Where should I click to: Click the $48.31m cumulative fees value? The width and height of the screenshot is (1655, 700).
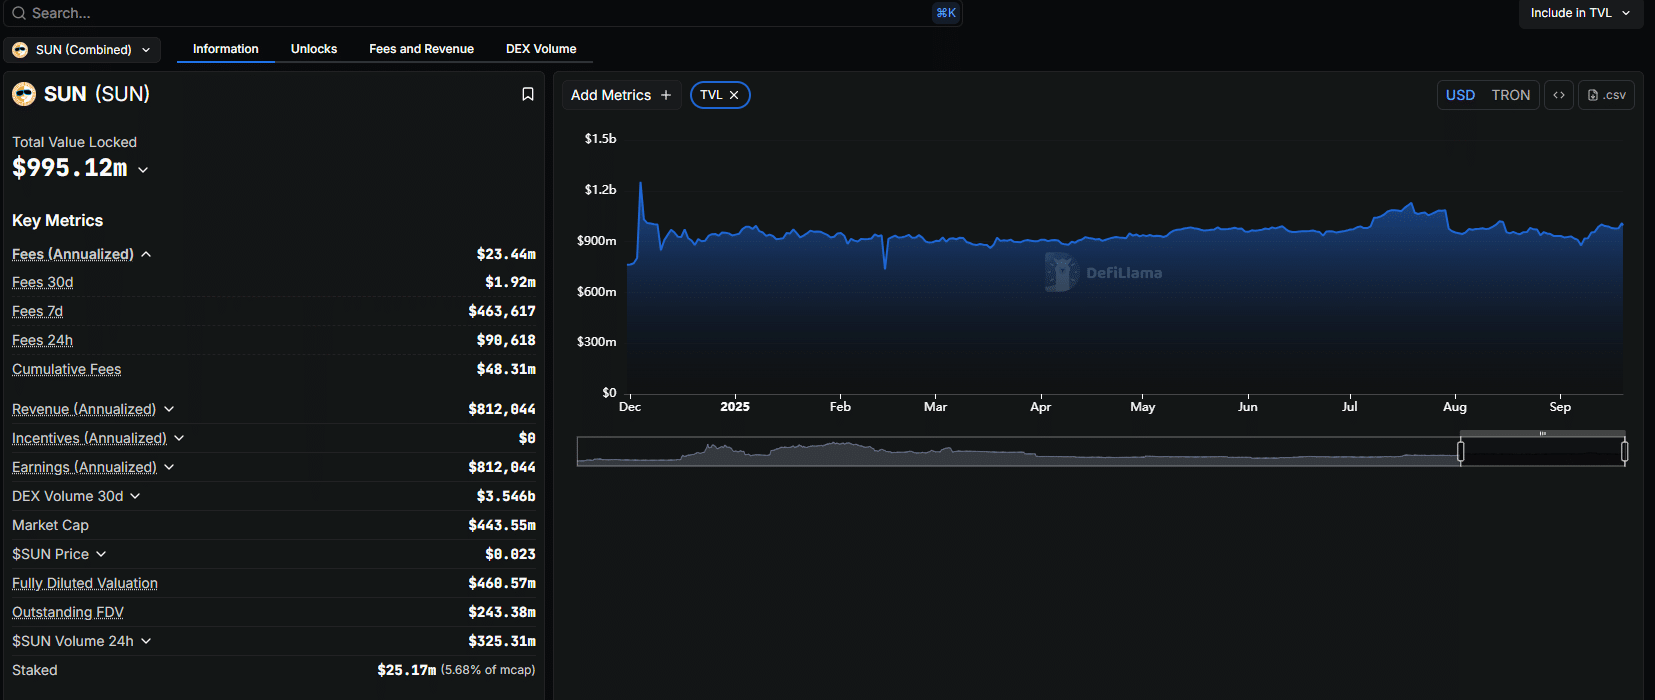click(506, 370)
